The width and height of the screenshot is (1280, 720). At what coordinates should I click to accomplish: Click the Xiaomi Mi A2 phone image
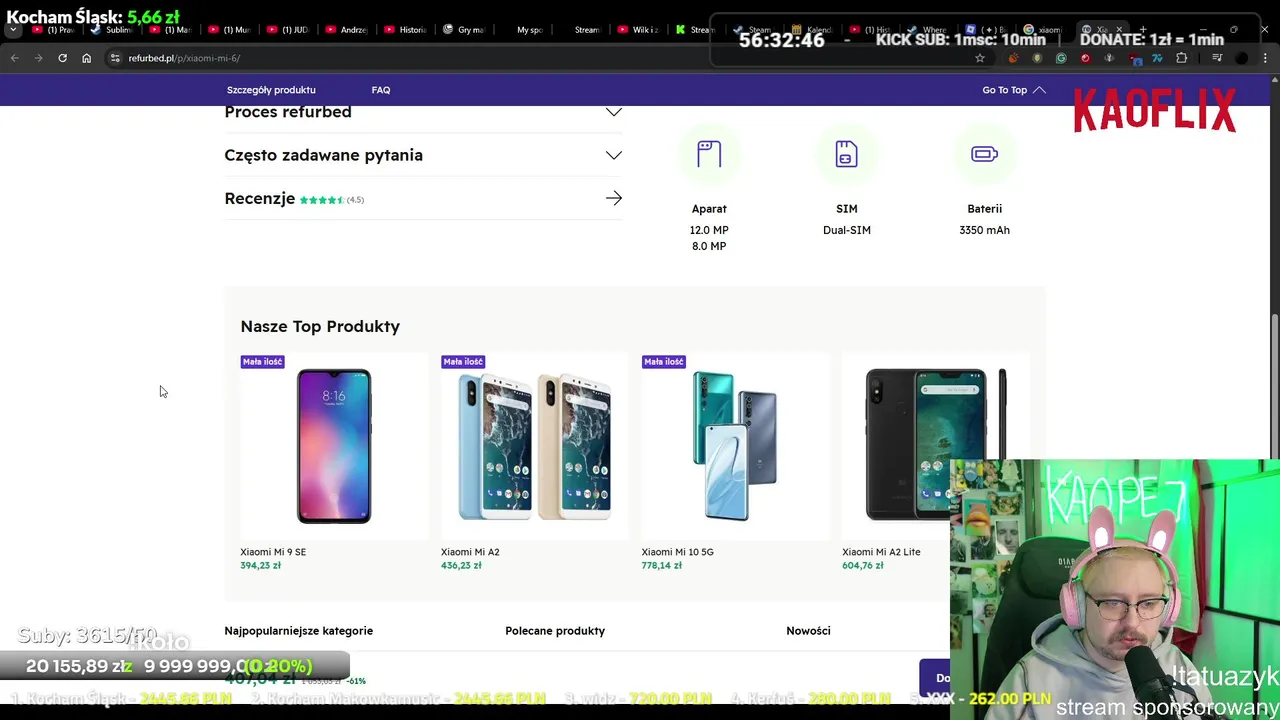(x=534, y=446)
